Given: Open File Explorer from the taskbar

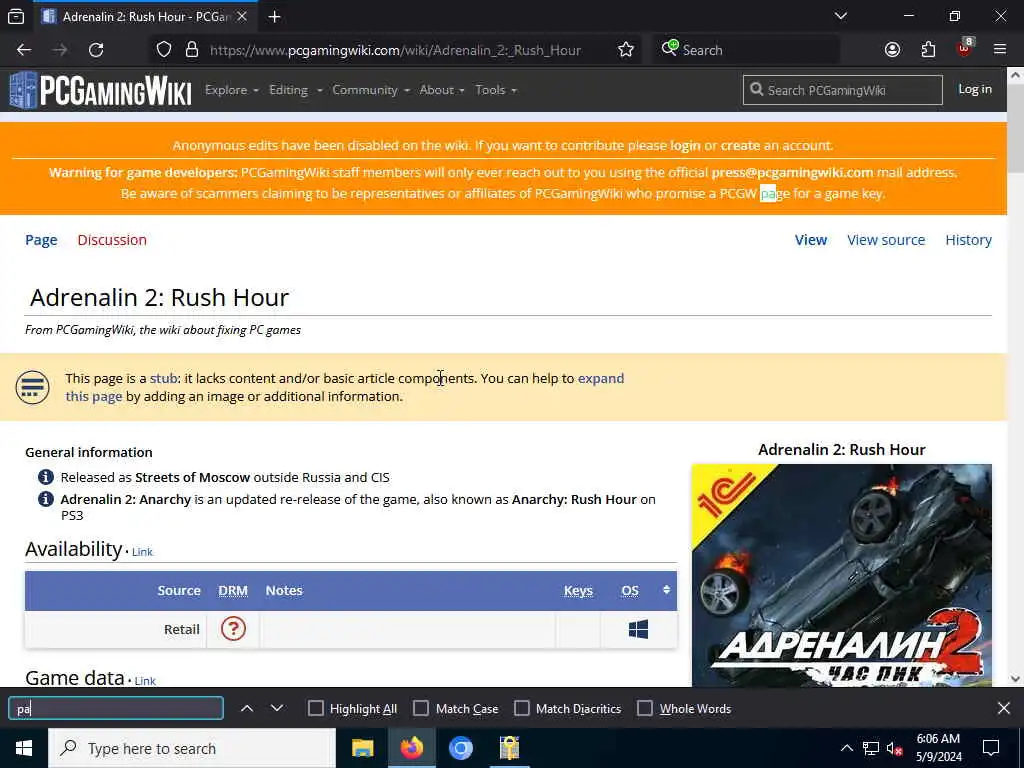Looking at the screenshot, I should pos(362,748).
